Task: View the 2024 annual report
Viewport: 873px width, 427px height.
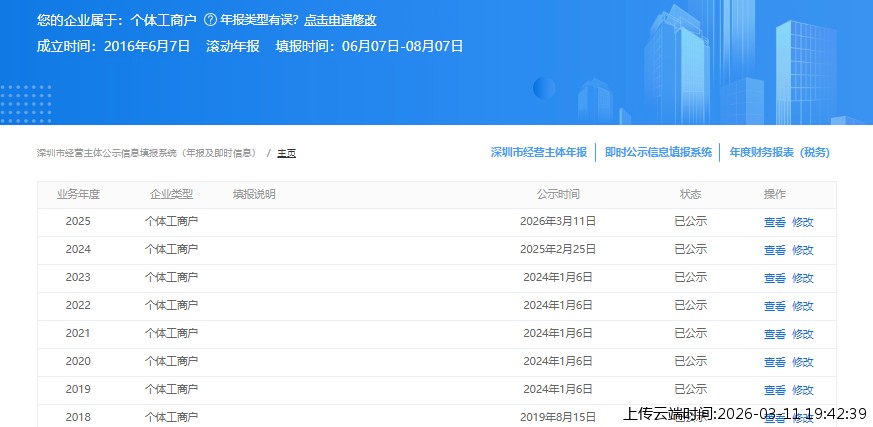Action: tap(774, 250)
